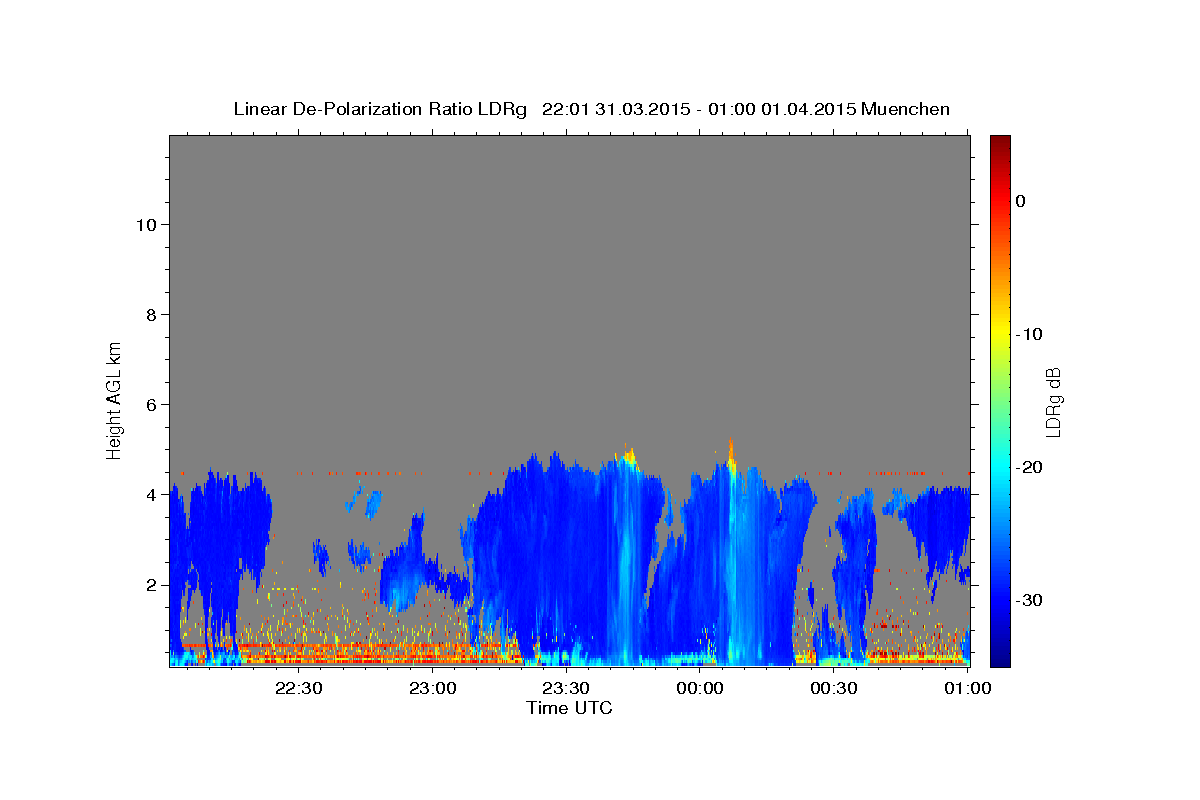Viewport: 1200px width, 800px height.
Task: Click the "LDRg dB" colorbar label
Action: tap(1052, 402)
